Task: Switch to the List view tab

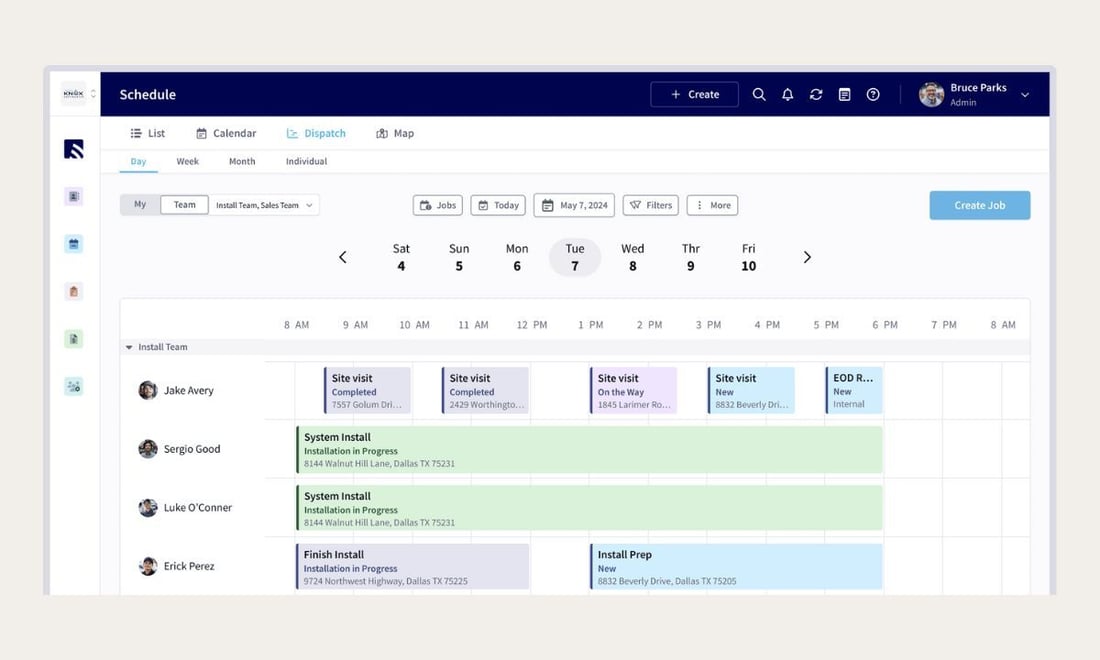Action: [147, 133]
